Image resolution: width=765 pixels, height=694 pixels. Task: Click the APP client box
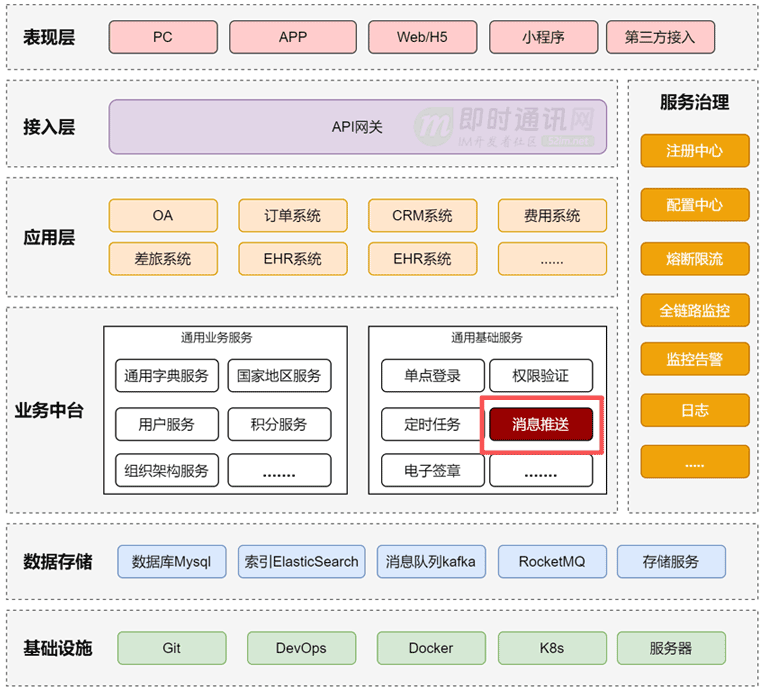click(x=292, y=37)
